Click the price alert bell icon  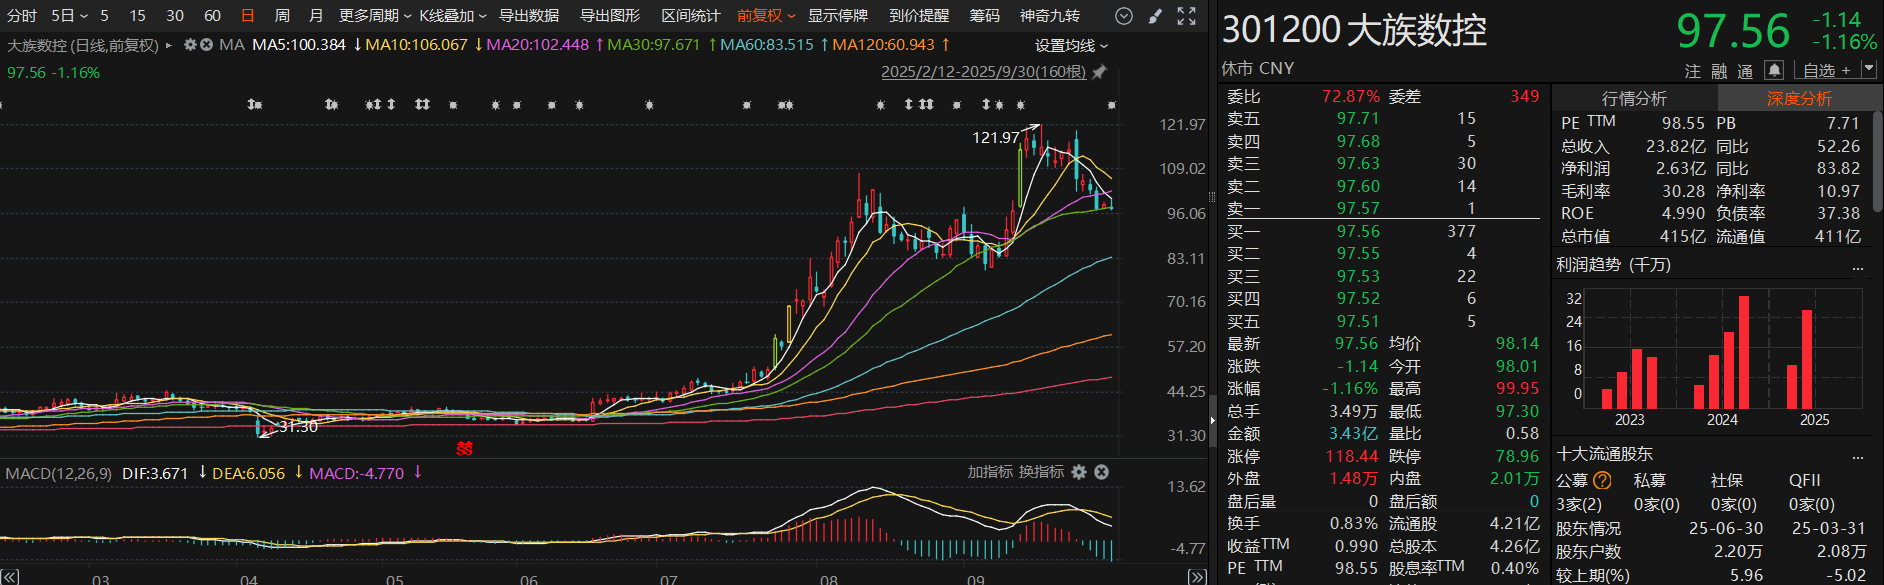[1773, 70]
